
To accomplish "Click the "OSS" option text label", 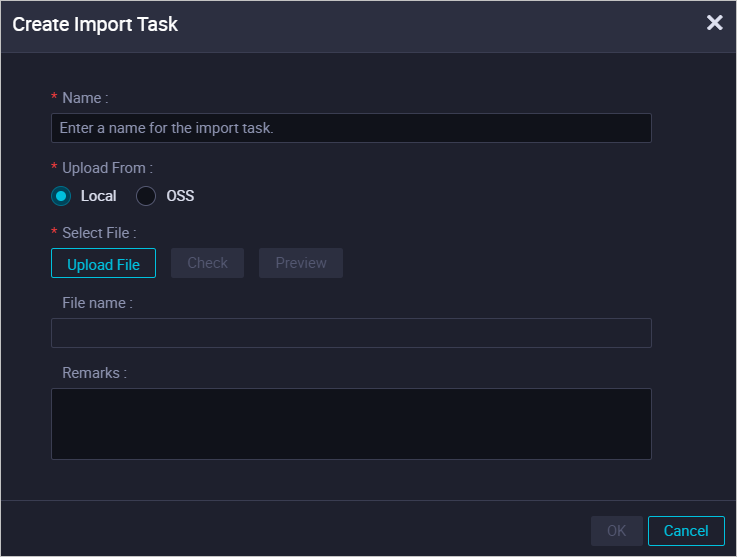I will (x=180, y=196).
